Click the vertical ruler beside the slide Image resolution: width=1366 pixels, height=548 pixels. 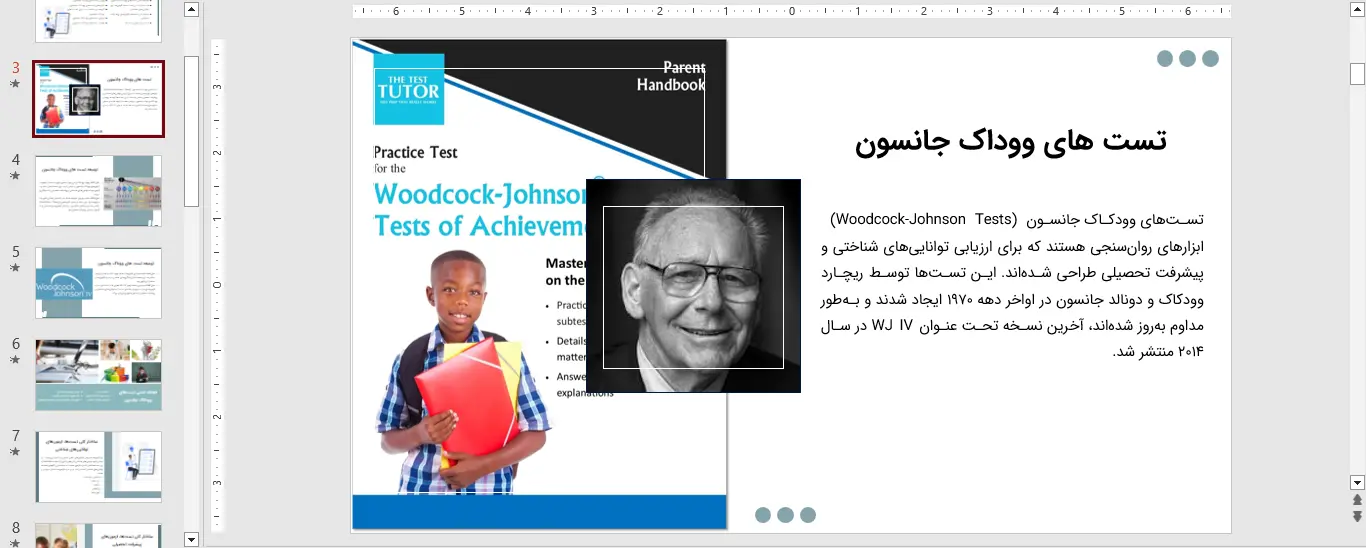[x=217, y=284]
